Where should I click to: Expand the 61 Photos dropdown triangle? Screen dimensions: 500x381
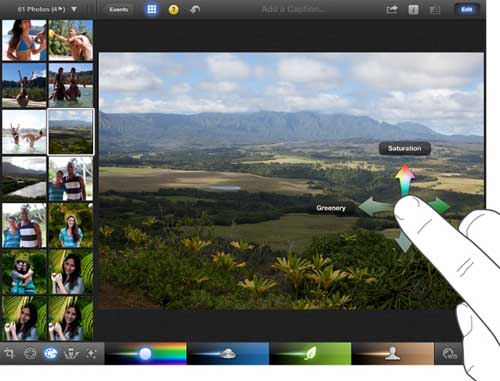[74, 9]
